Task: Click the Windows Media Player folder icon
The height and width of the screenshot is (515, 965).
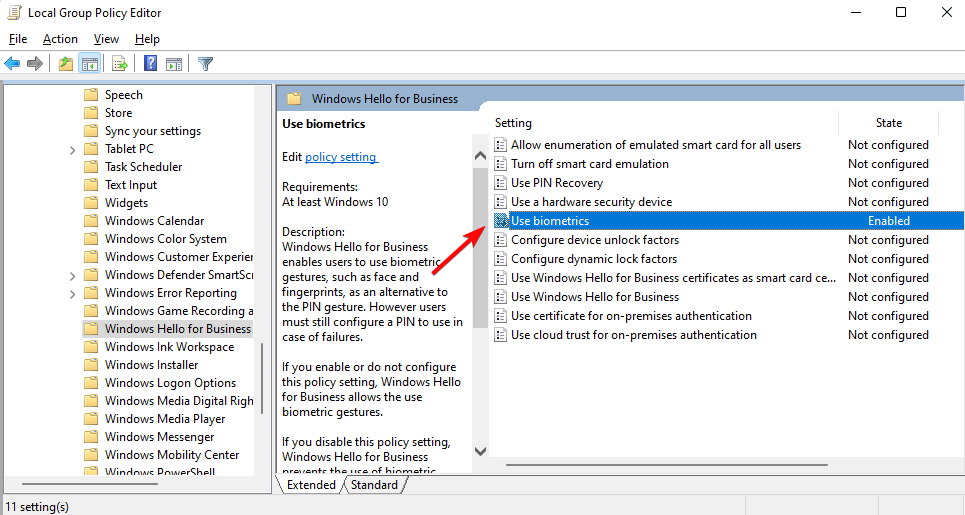Action: point(91,419)
